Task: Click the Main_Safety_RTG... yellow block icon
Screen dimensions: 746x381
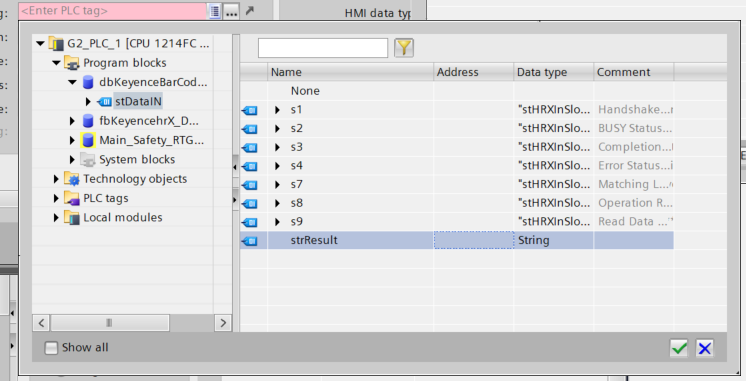Action: [88, 140]
